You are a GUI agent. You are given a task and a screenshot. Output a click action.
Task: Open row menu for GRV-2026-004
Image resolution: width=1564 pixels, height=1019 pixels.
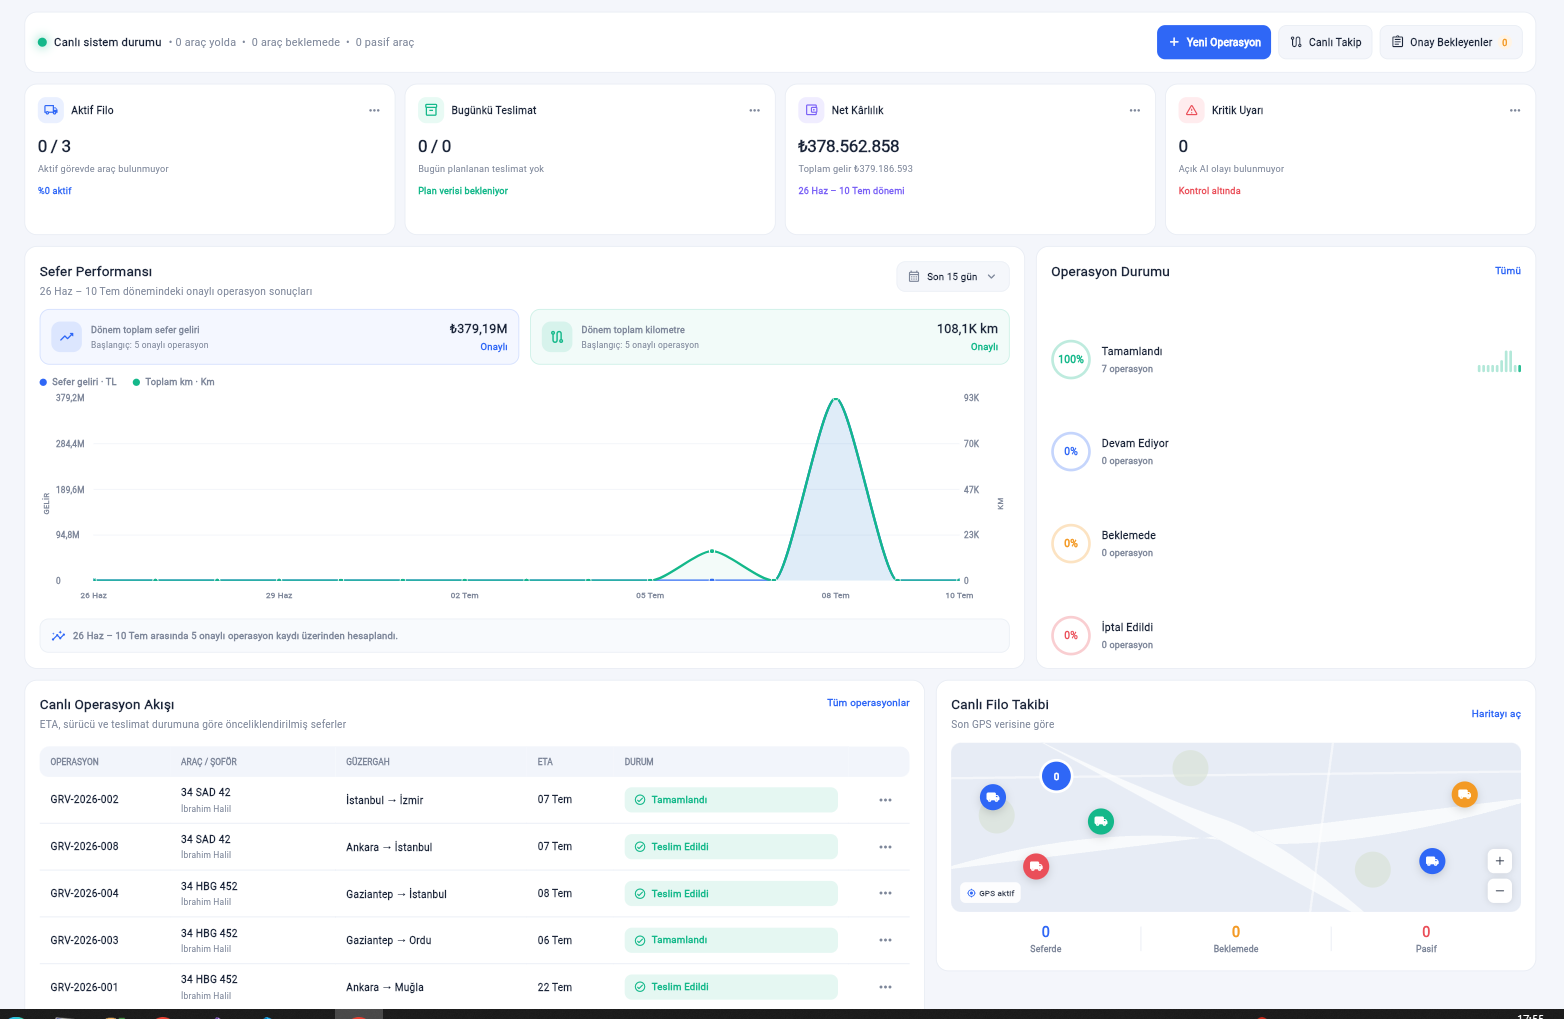(x=885, y=893)
